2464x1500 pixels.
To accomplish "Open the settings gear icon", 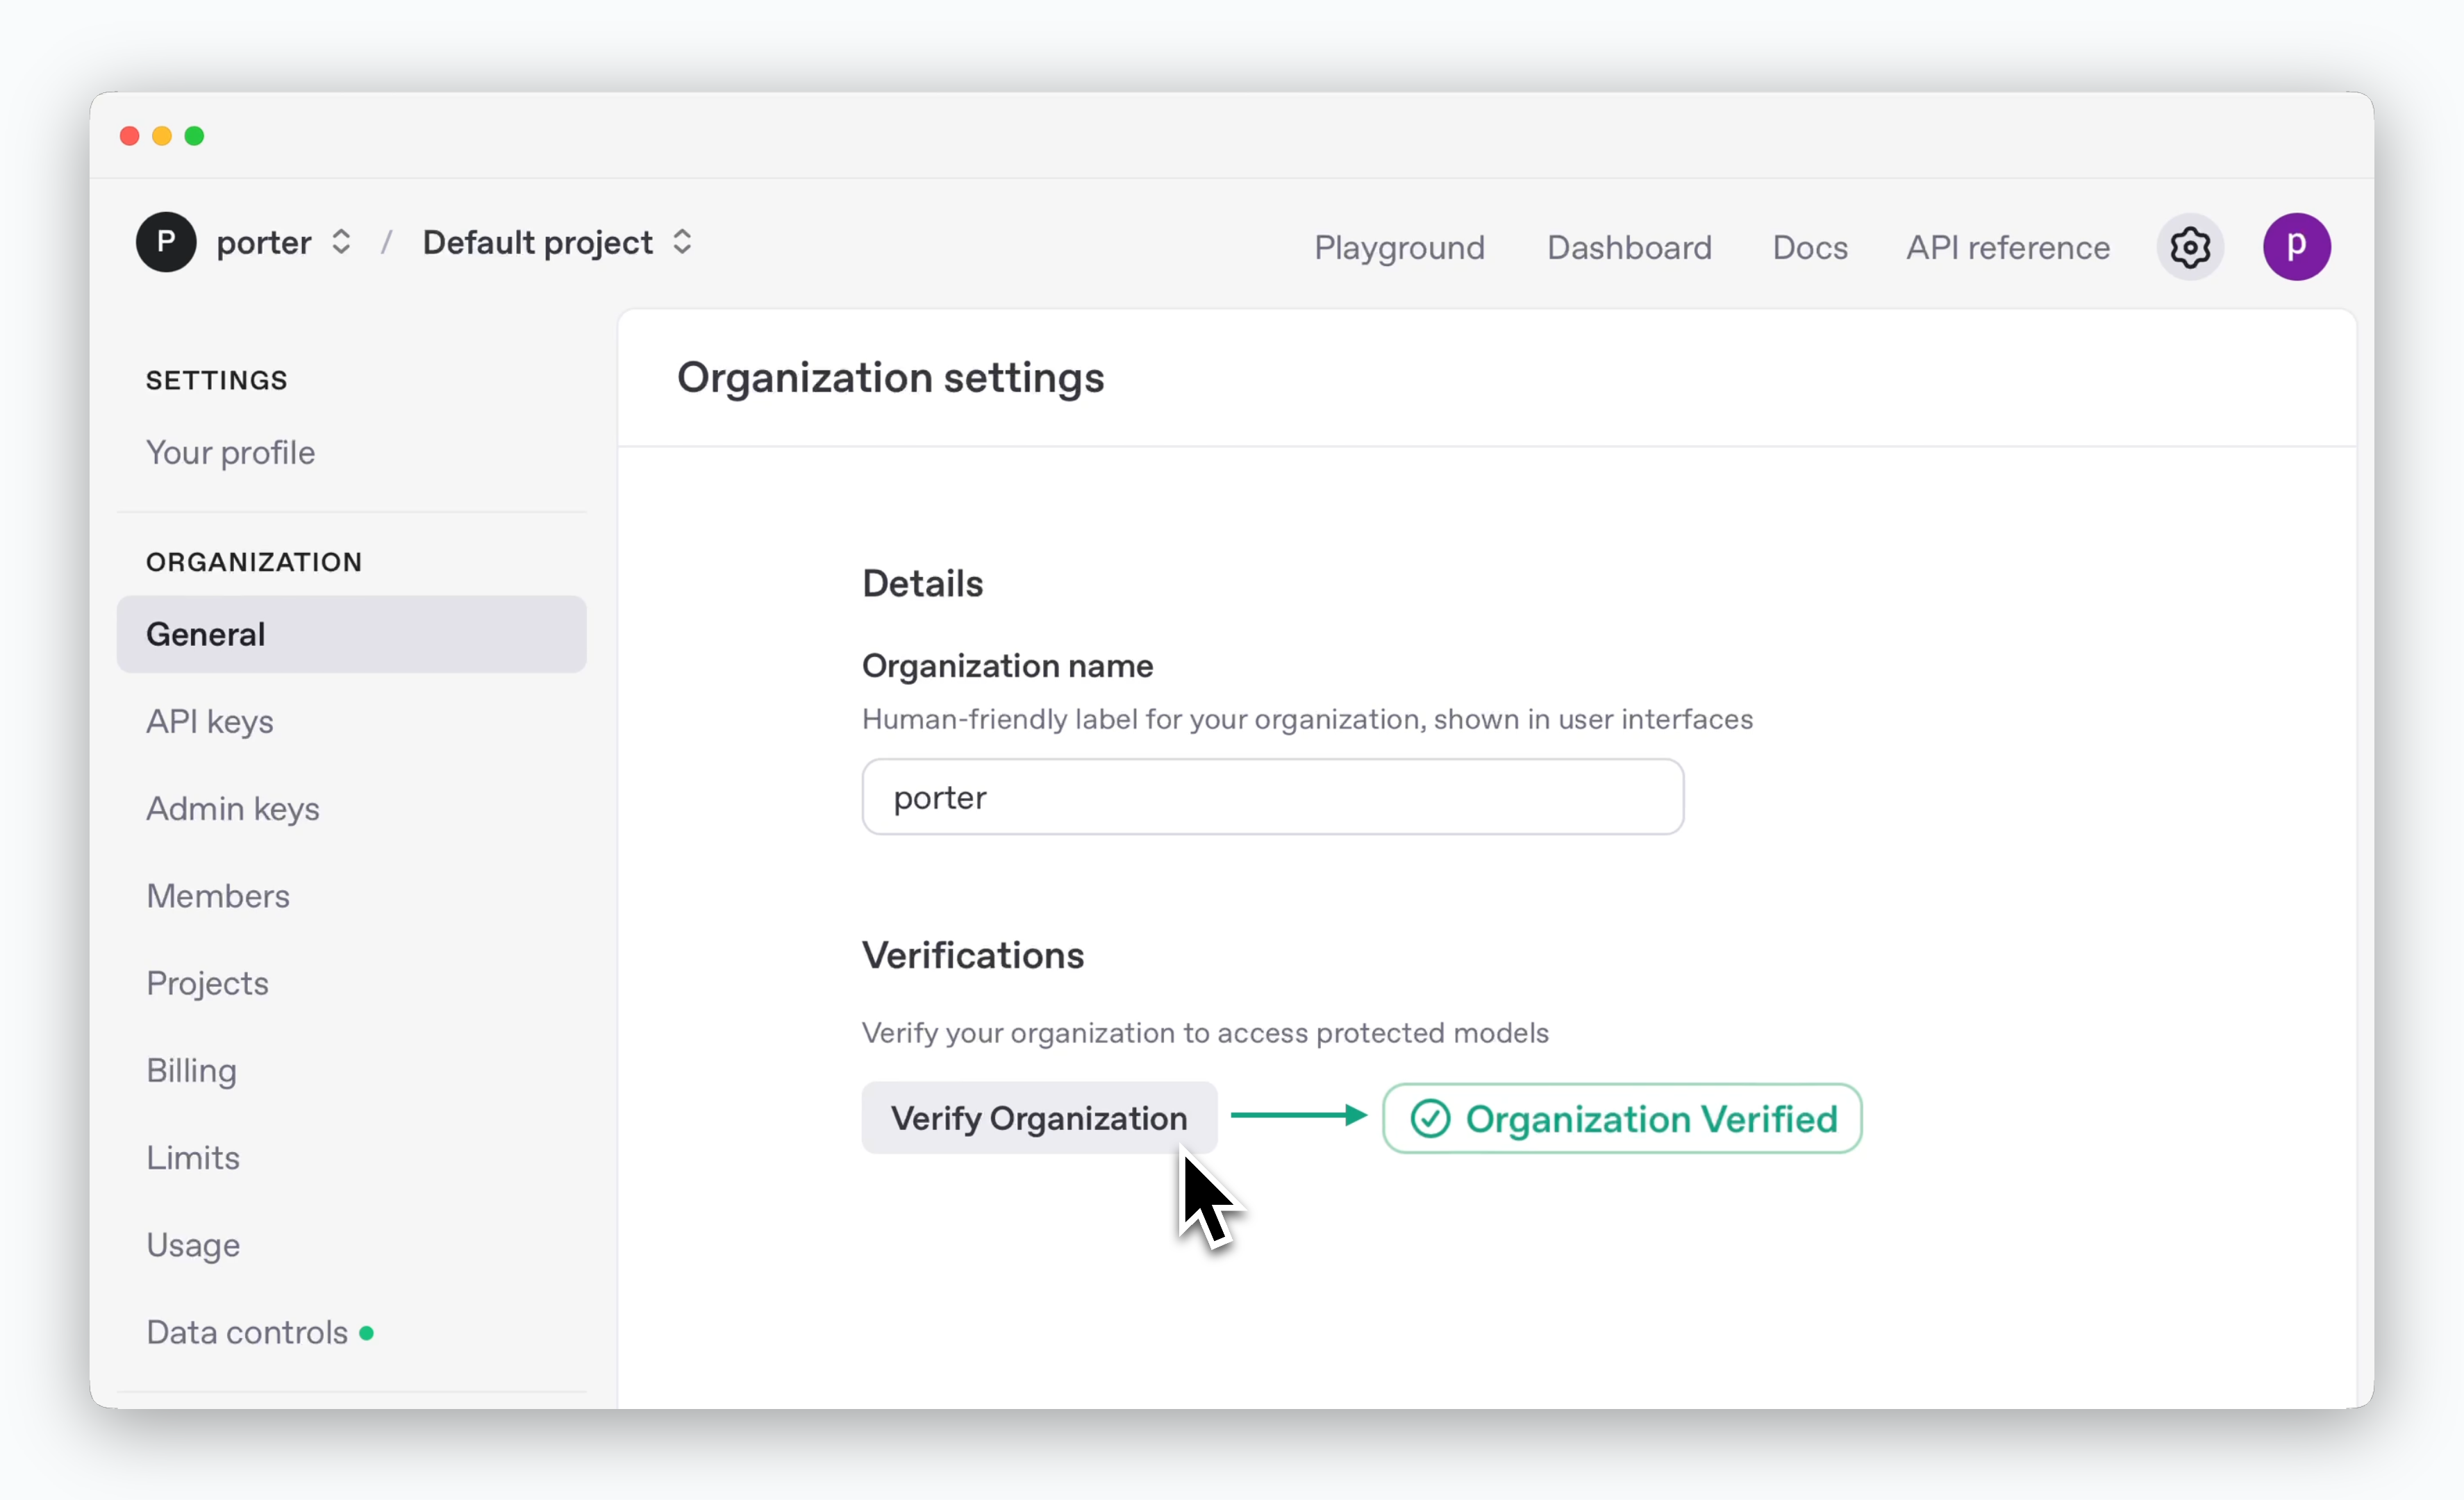I will [x=2189, y=247].
